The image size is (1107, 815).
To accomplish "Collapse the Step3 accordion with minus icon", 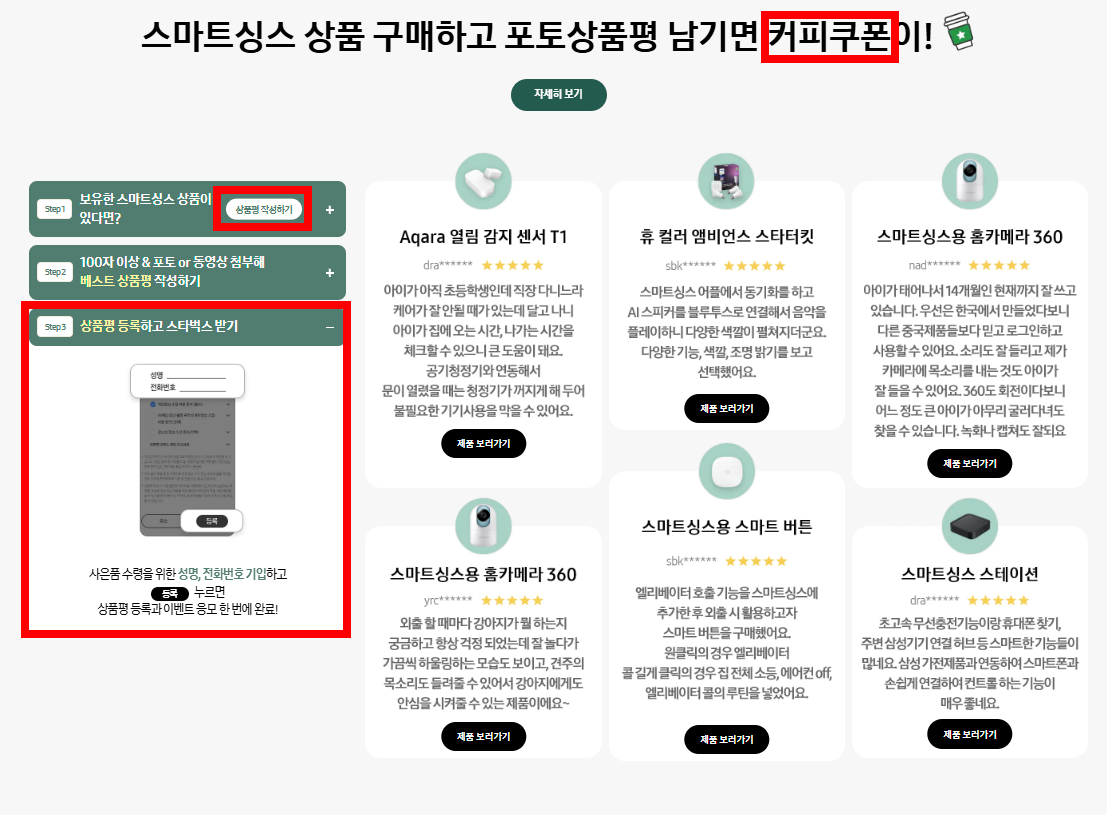I will point(330,327).
